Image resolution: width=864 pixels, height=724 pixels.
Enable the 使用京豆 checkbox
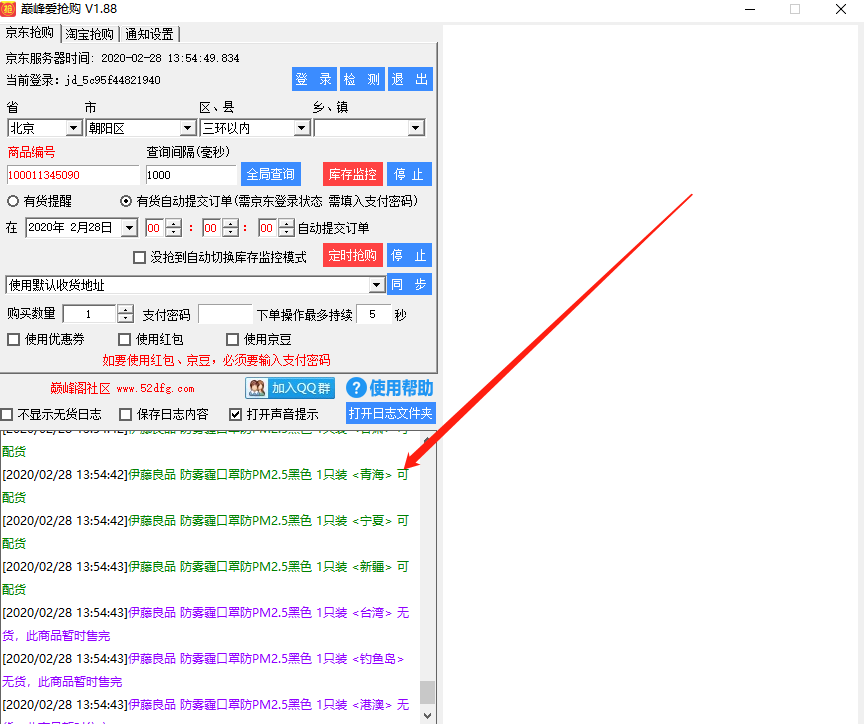tap(233, 339)
